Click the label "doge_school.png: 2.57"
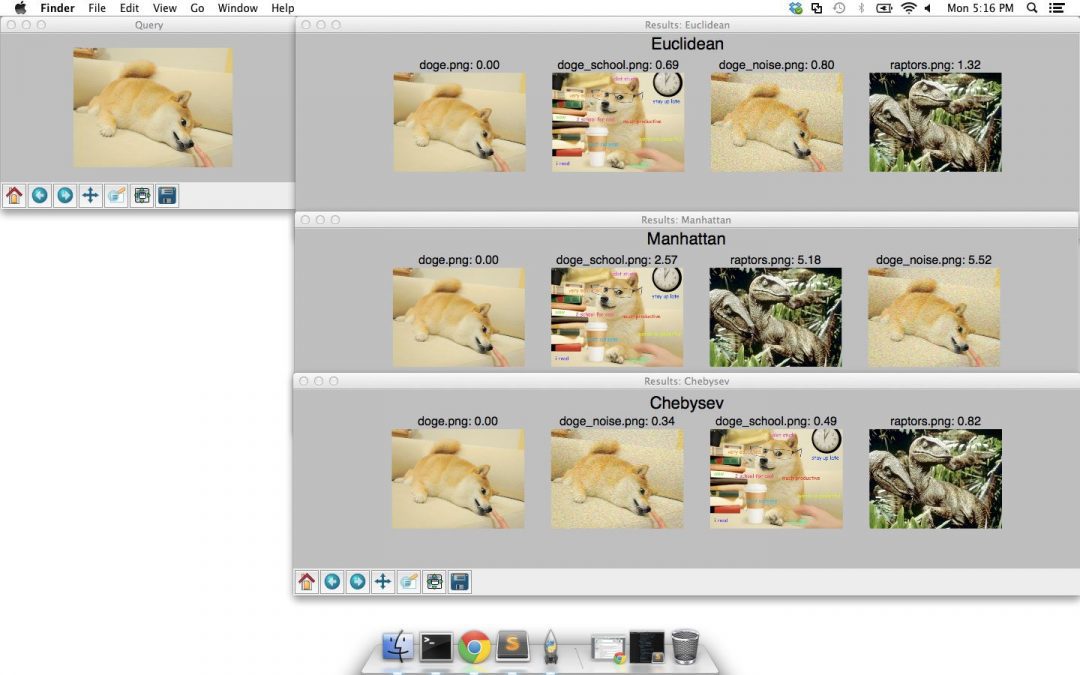1080x675 pixels. click(617, 260)
